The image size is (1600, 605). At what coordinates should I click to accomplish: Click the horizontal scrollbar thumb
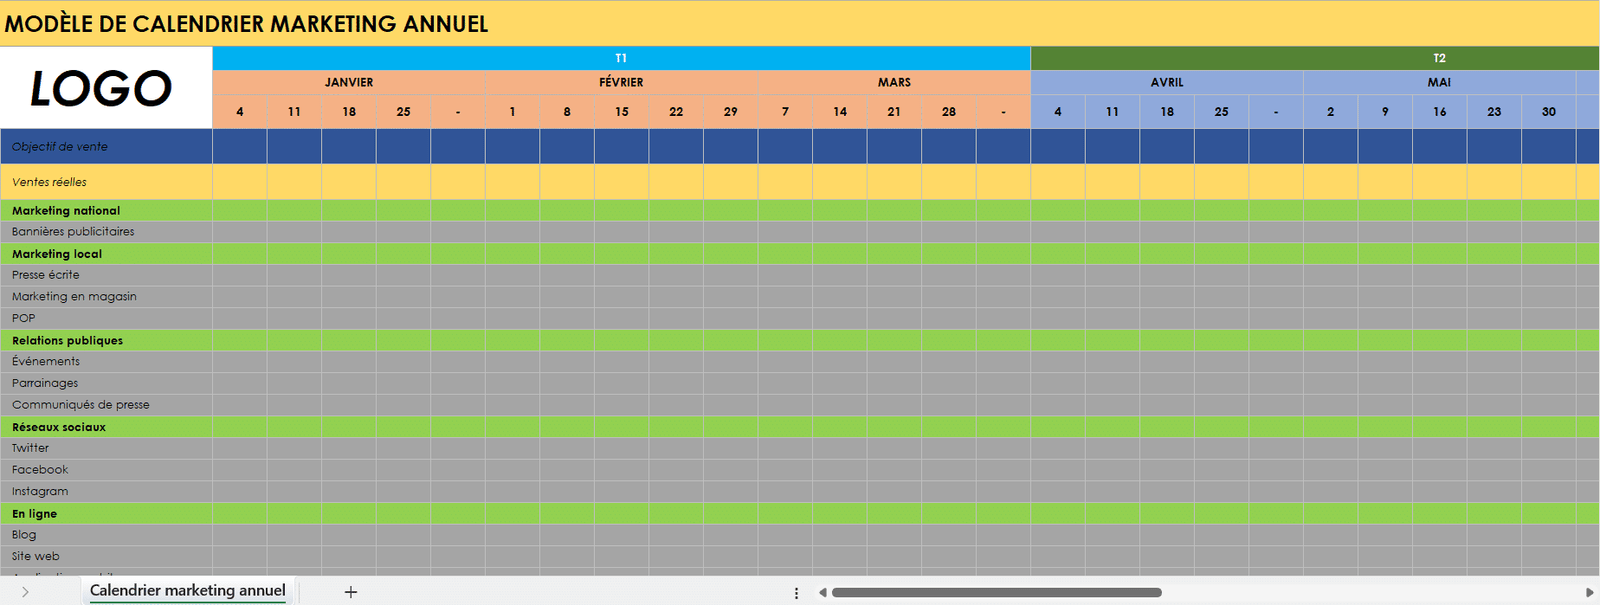[996, 593]
